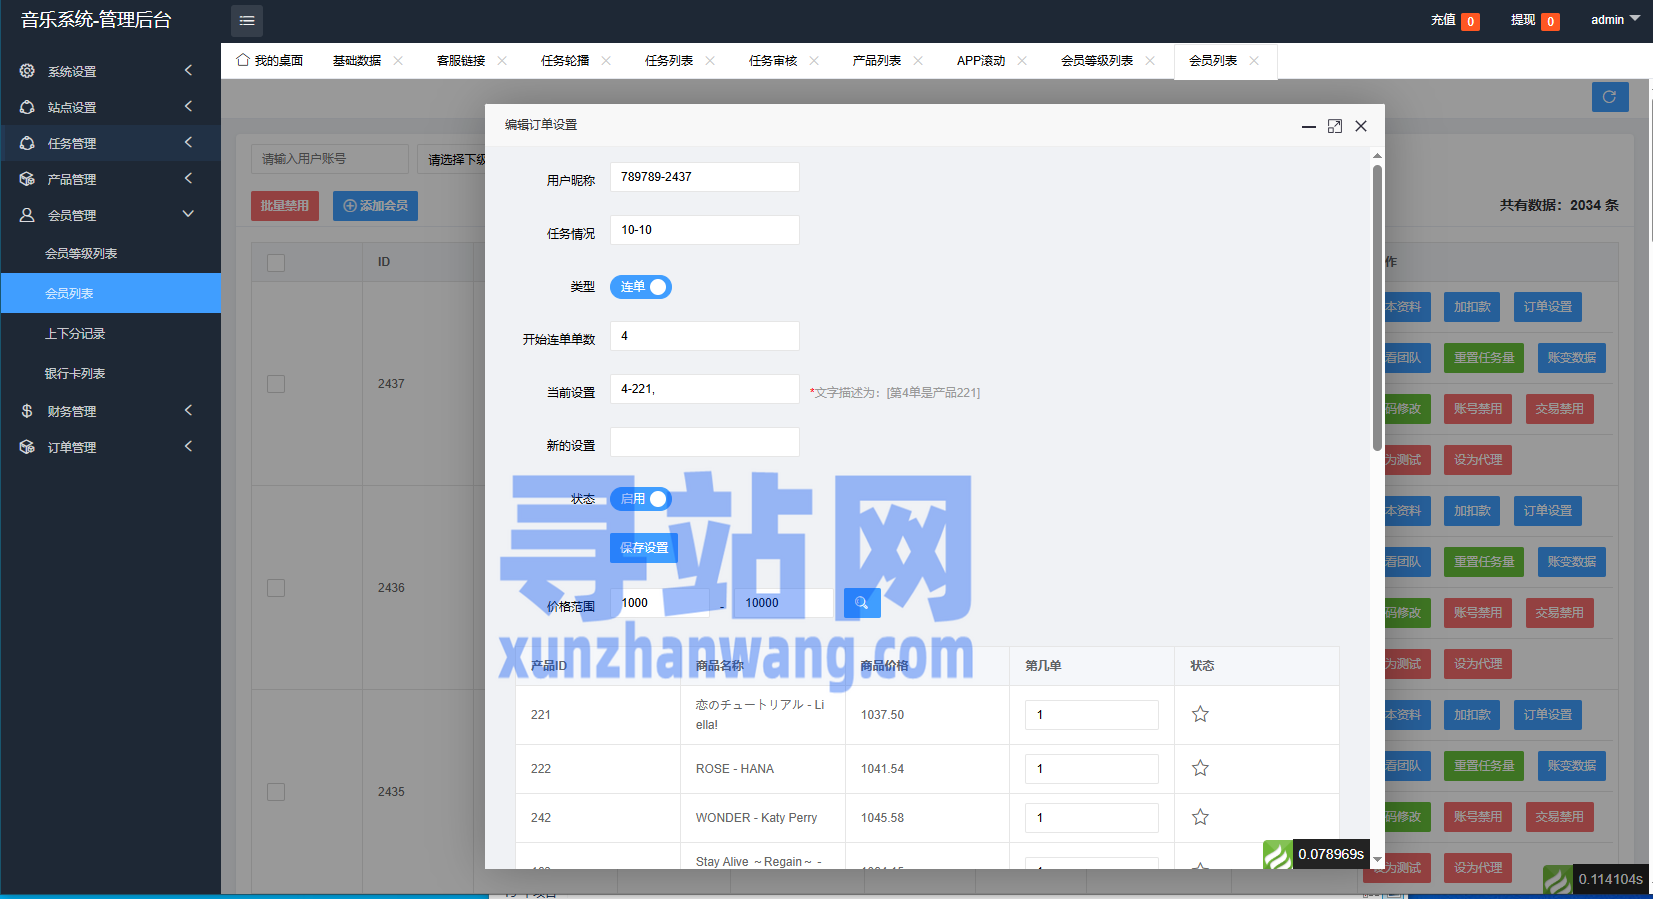Check the checkbox for member 2437
This screenshot has width=1653, height=899.
tap(276, 384)
